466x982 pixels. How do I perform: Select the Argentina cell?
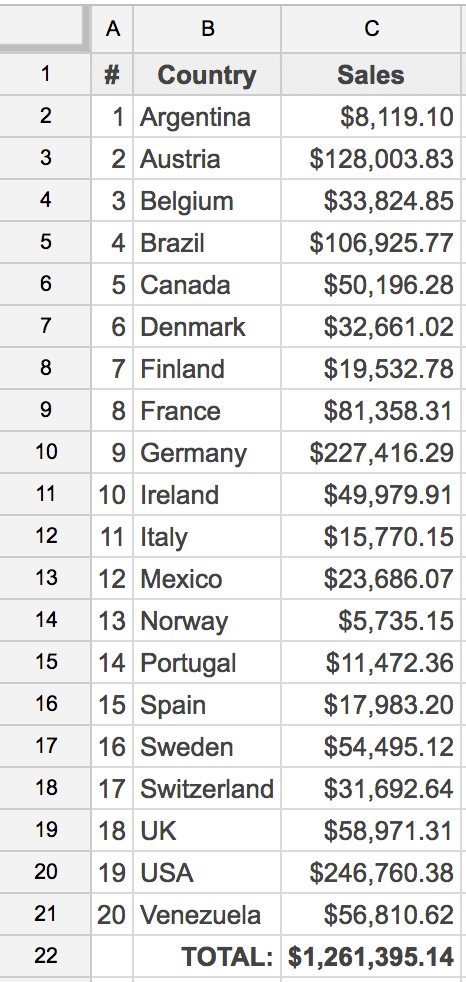207,116
